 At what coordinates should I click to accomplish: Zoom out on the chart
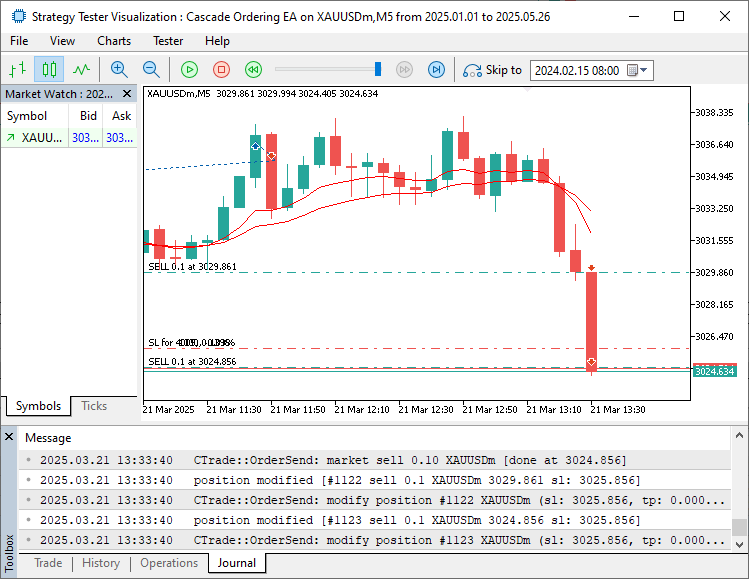(151, 69)
